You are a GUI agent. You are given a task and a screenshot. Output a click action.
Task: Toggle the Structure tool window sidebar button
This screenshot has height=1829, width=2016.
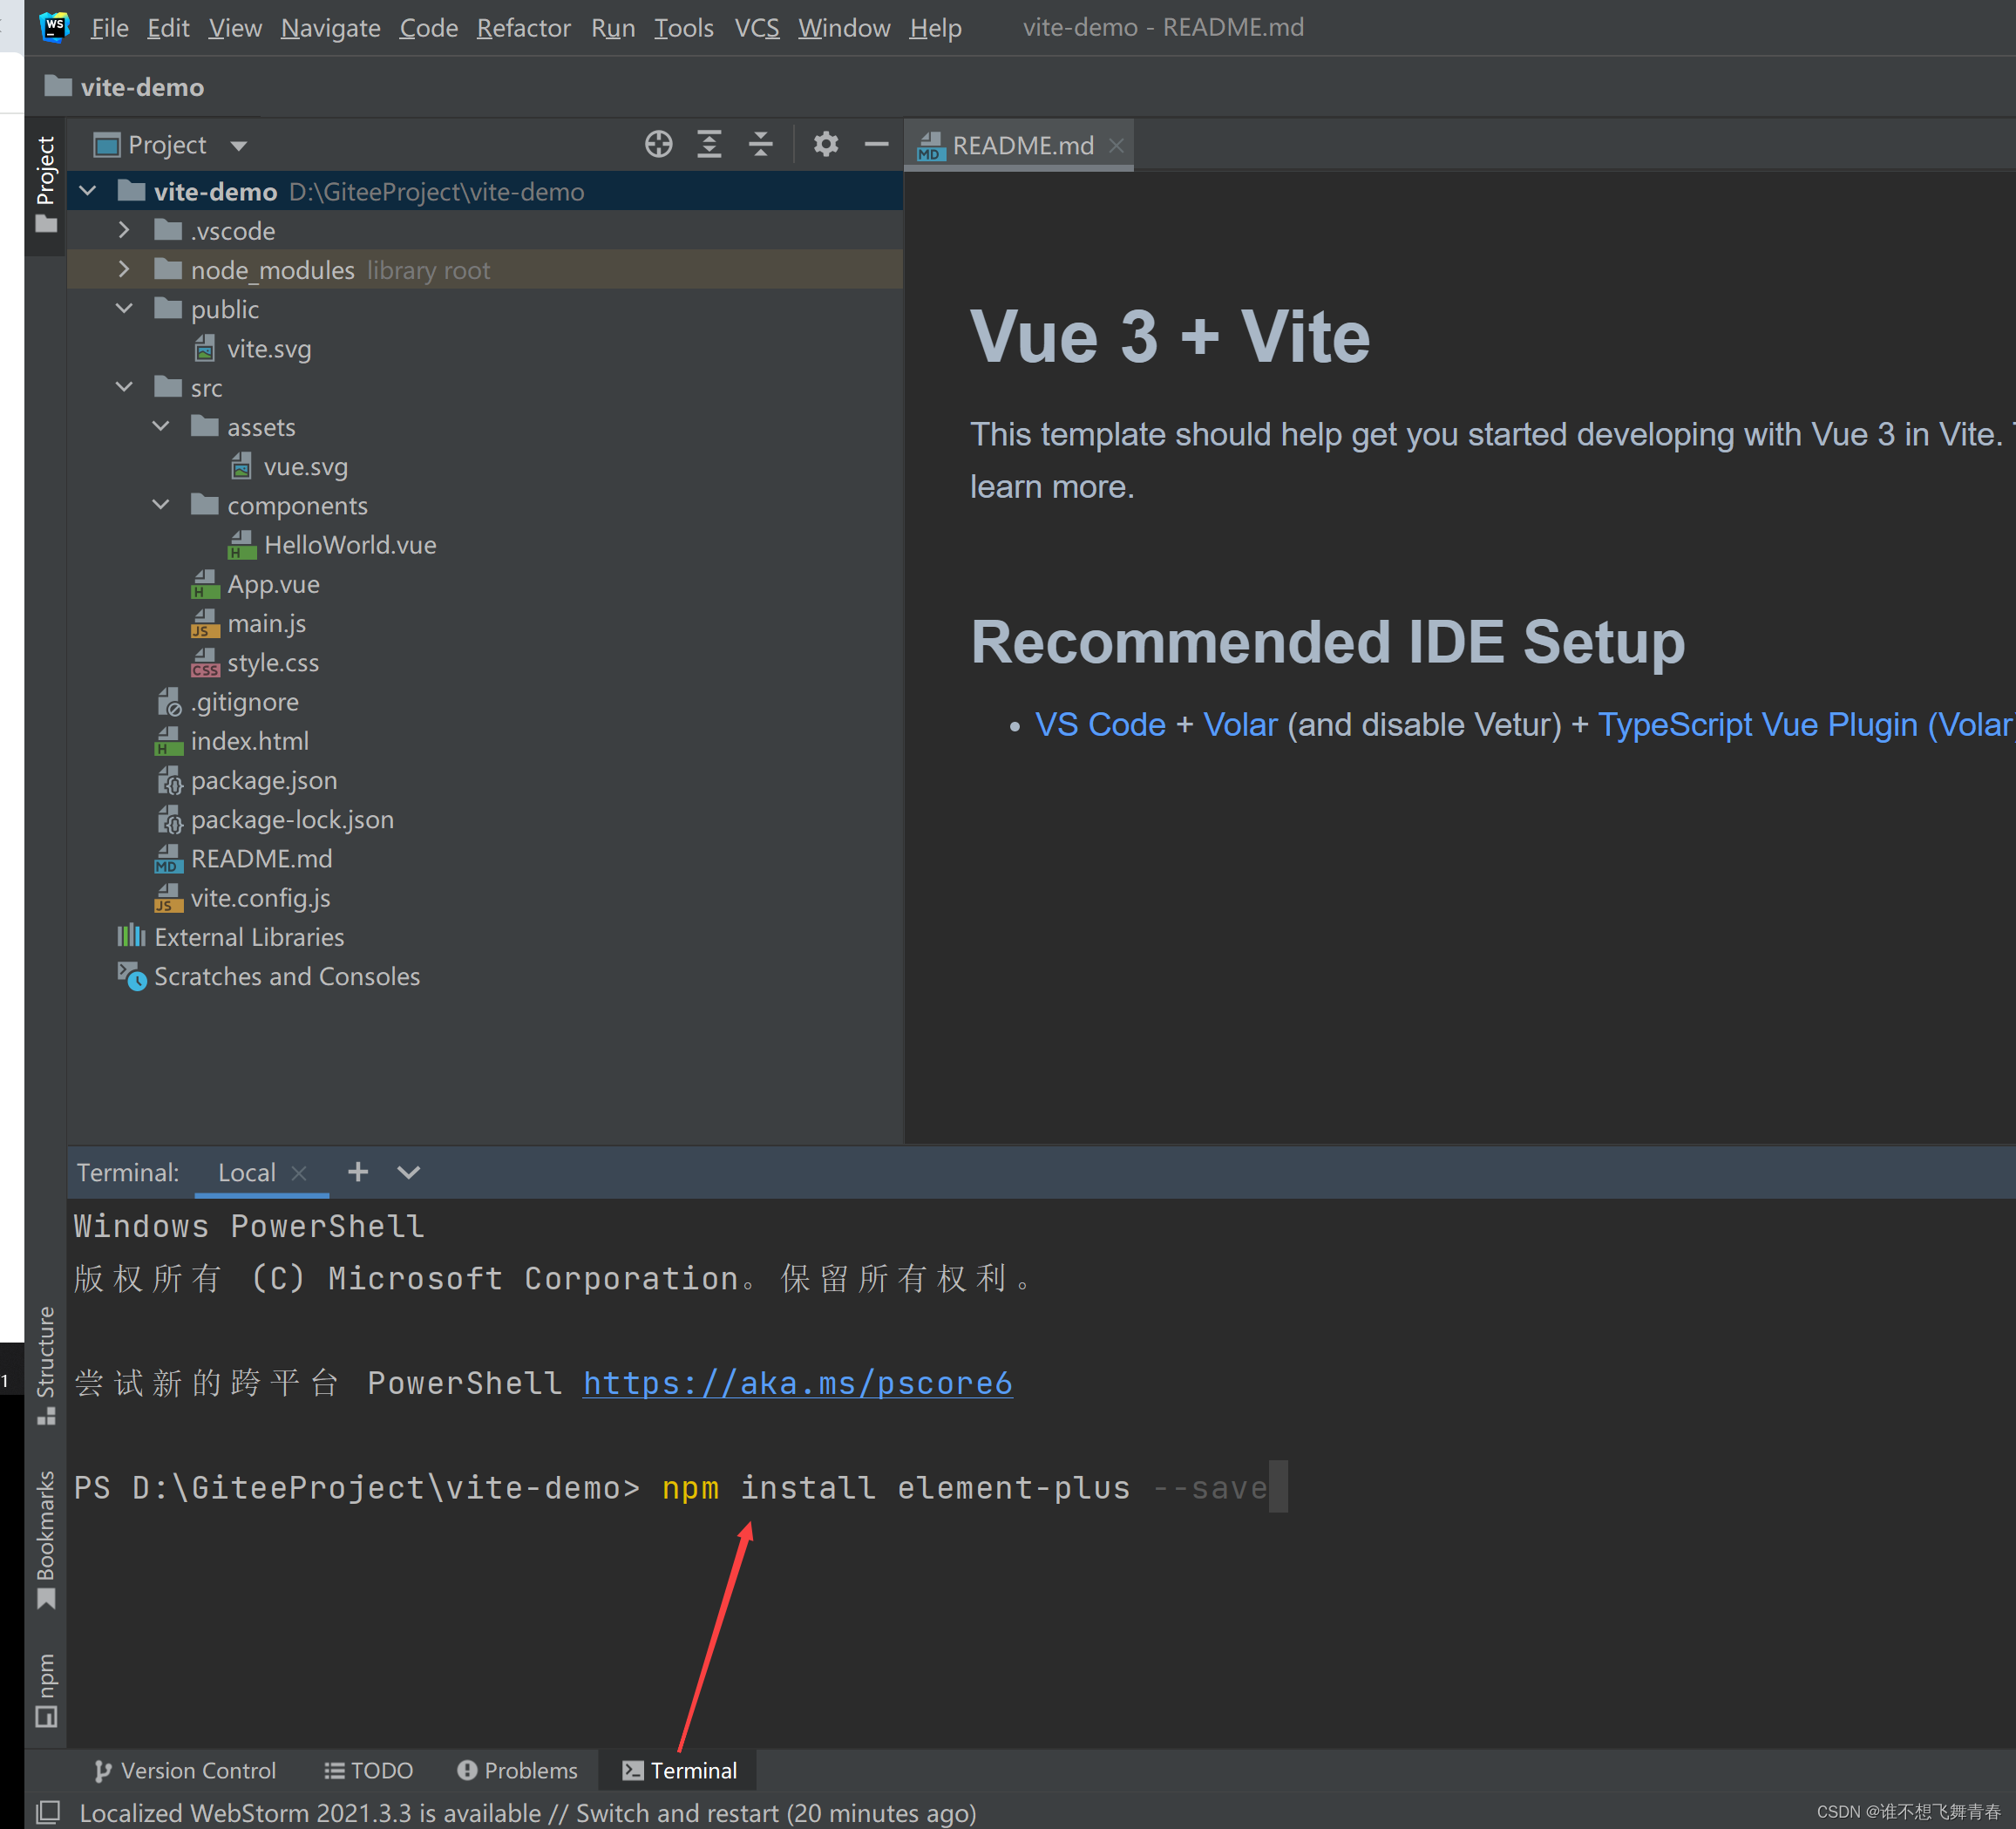coord(46,1365)
